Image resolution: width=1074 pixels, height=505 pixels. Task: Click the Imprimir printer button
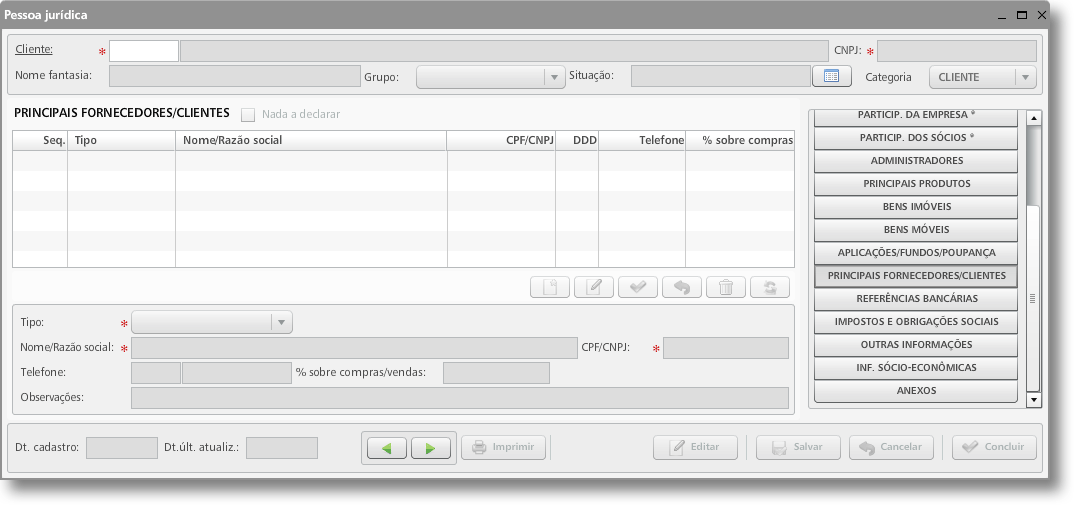pyautogui.click(x=503, y=447)
